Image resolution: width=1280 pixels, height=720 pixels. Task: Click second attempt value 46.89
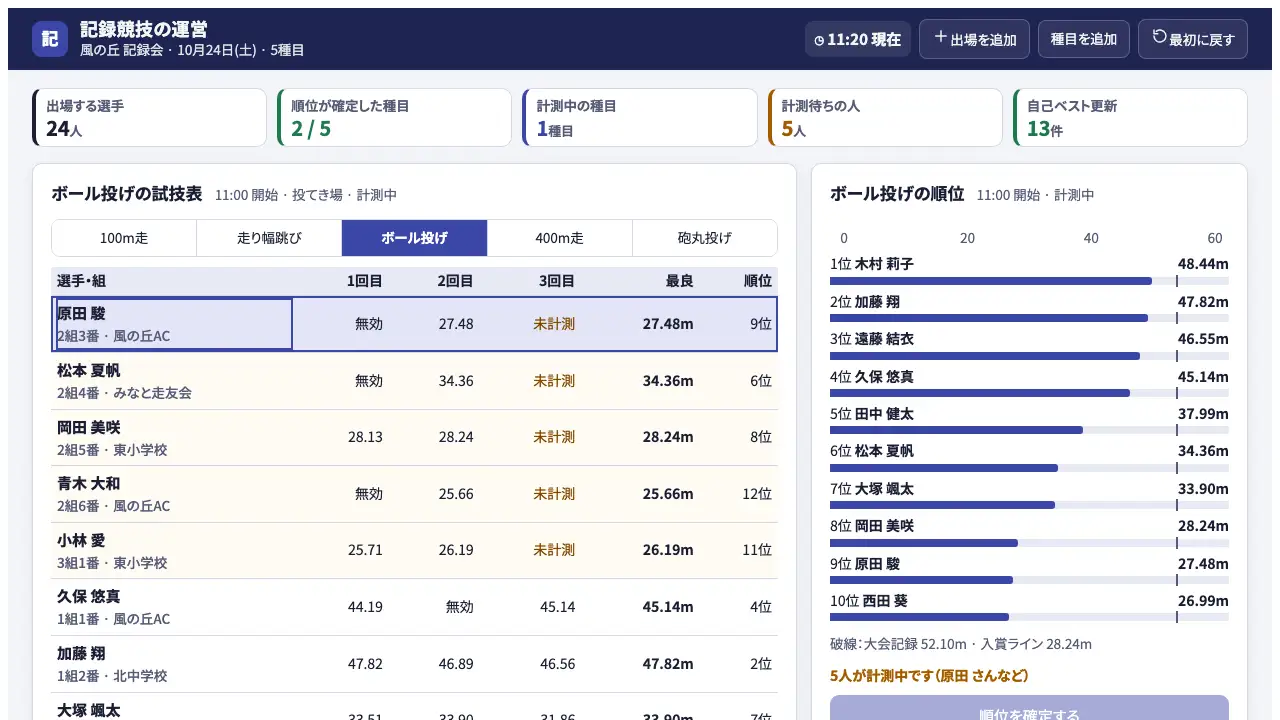click(456, 664)
